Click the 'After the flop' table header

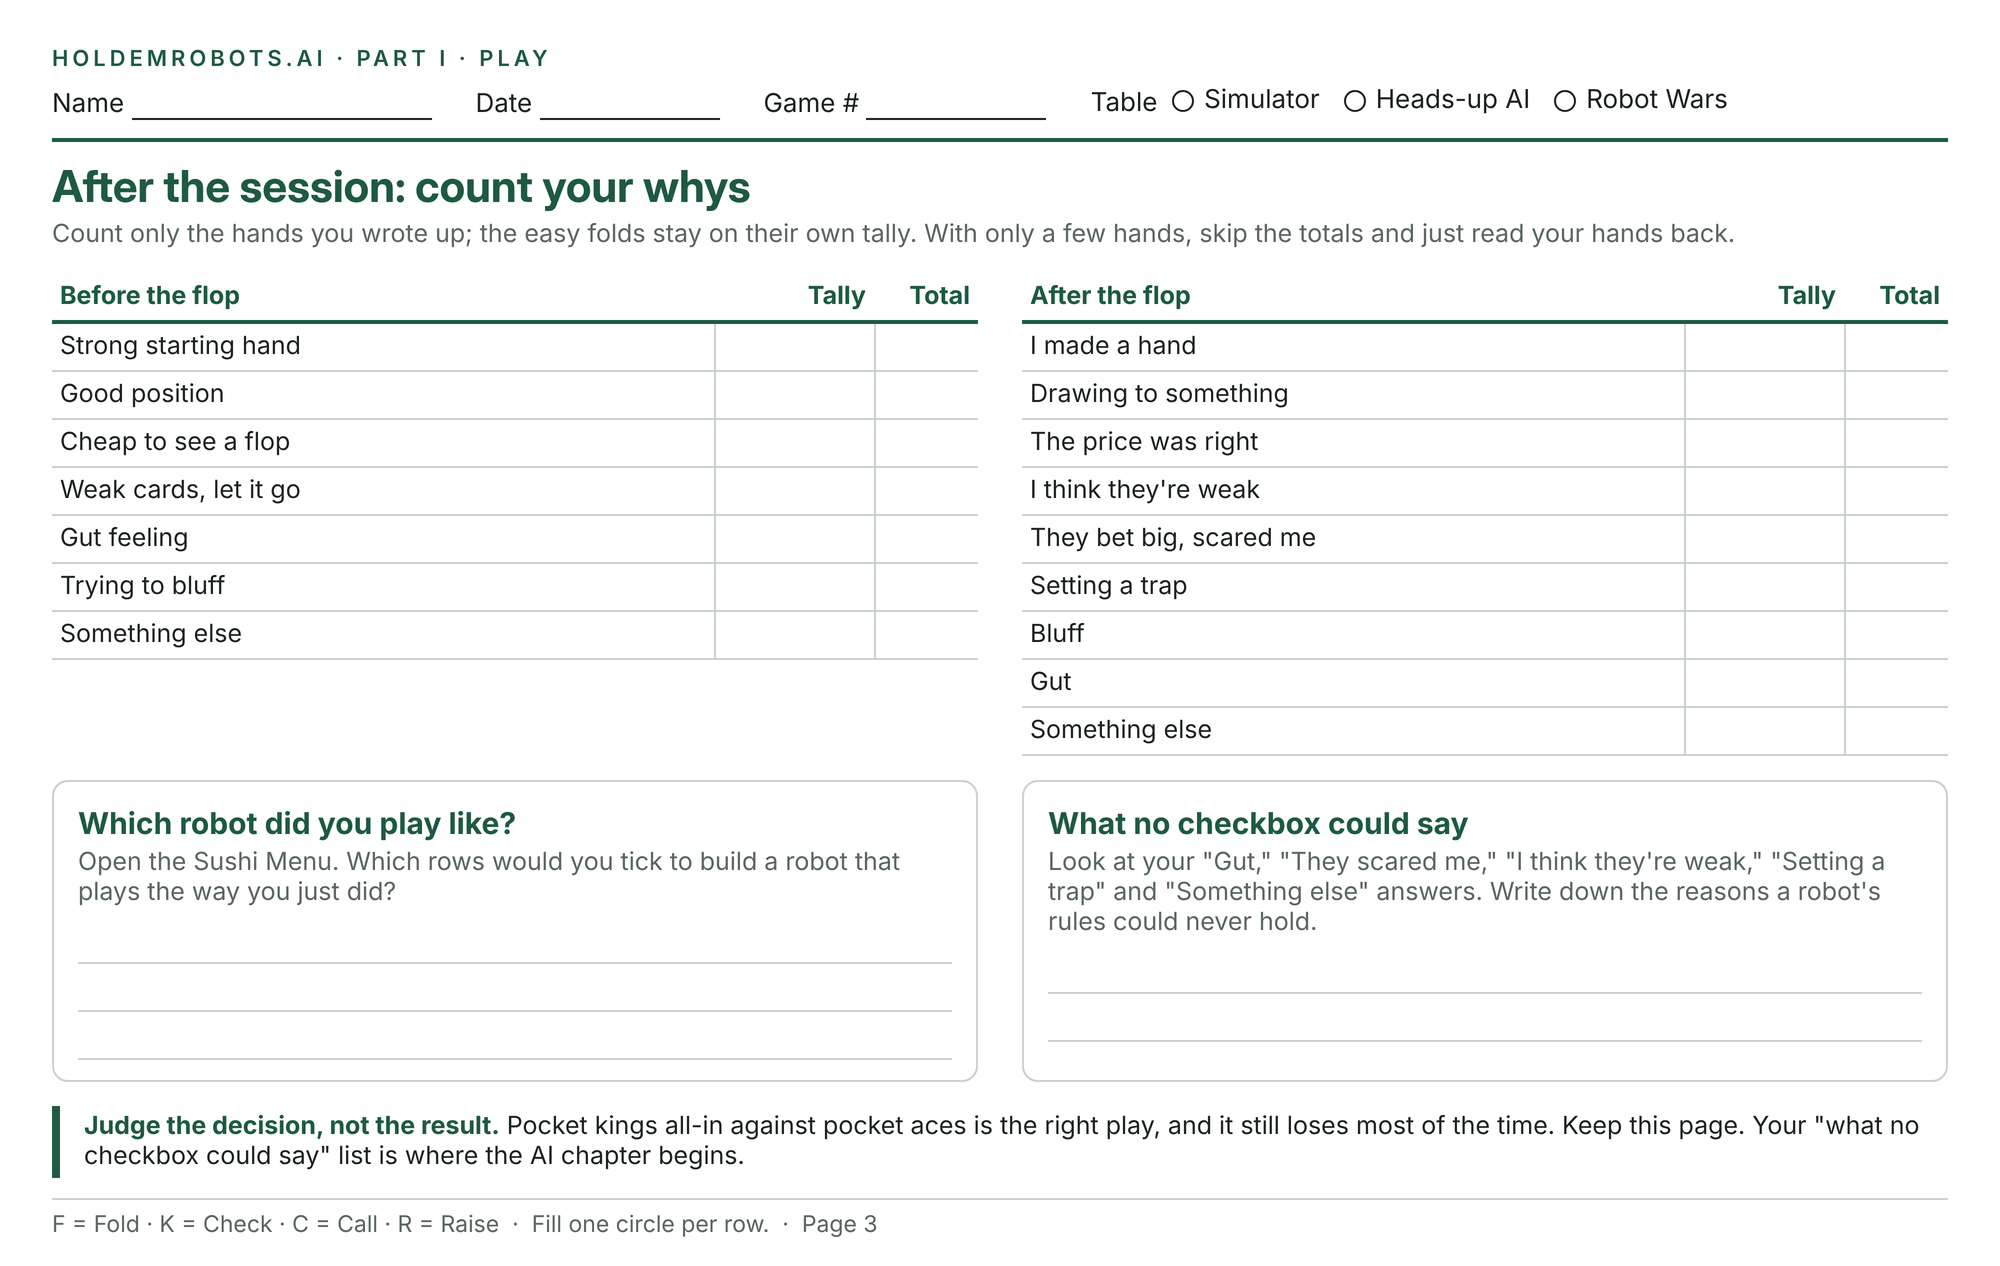pyautogui.click(x=1110, y=296)
